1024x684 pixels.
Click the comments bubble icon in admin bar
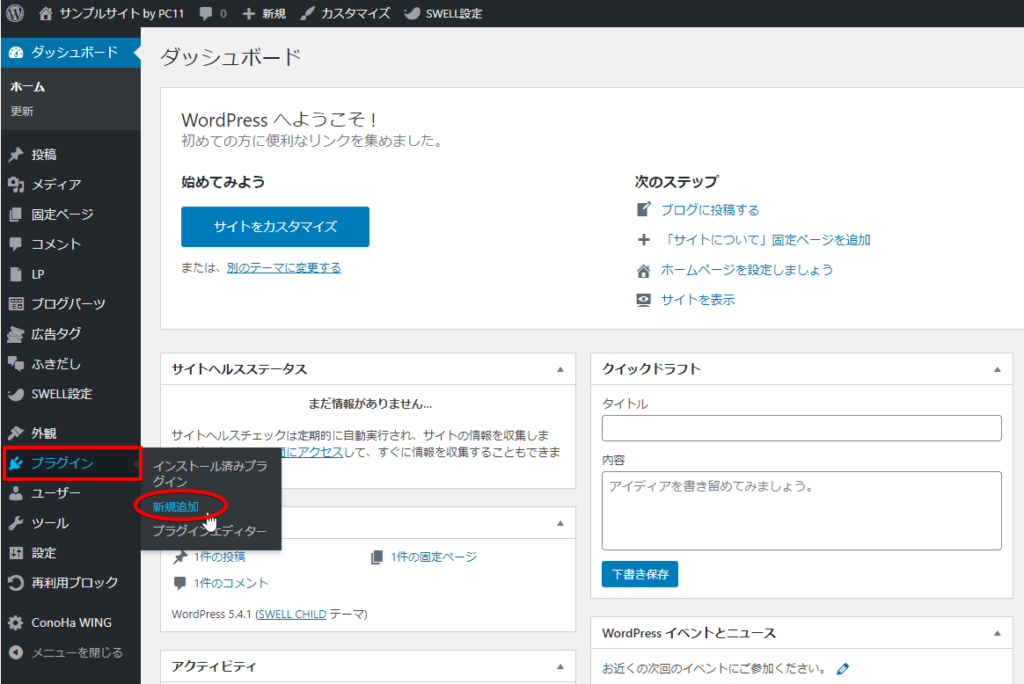(206, 14)
